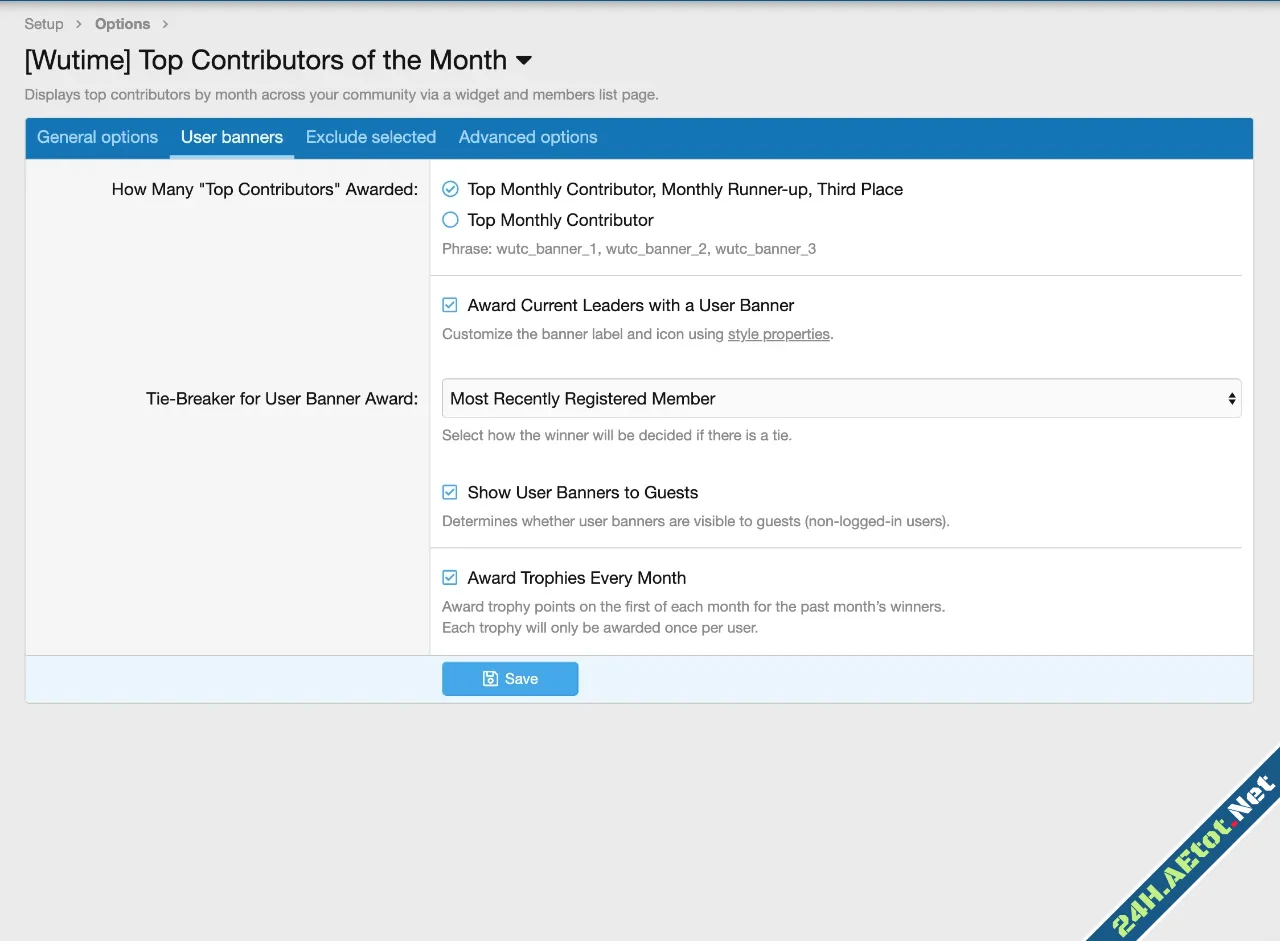Click the chevron between Setup and Options
Screen dimensions: 1280x941
[x=77, y=23]
